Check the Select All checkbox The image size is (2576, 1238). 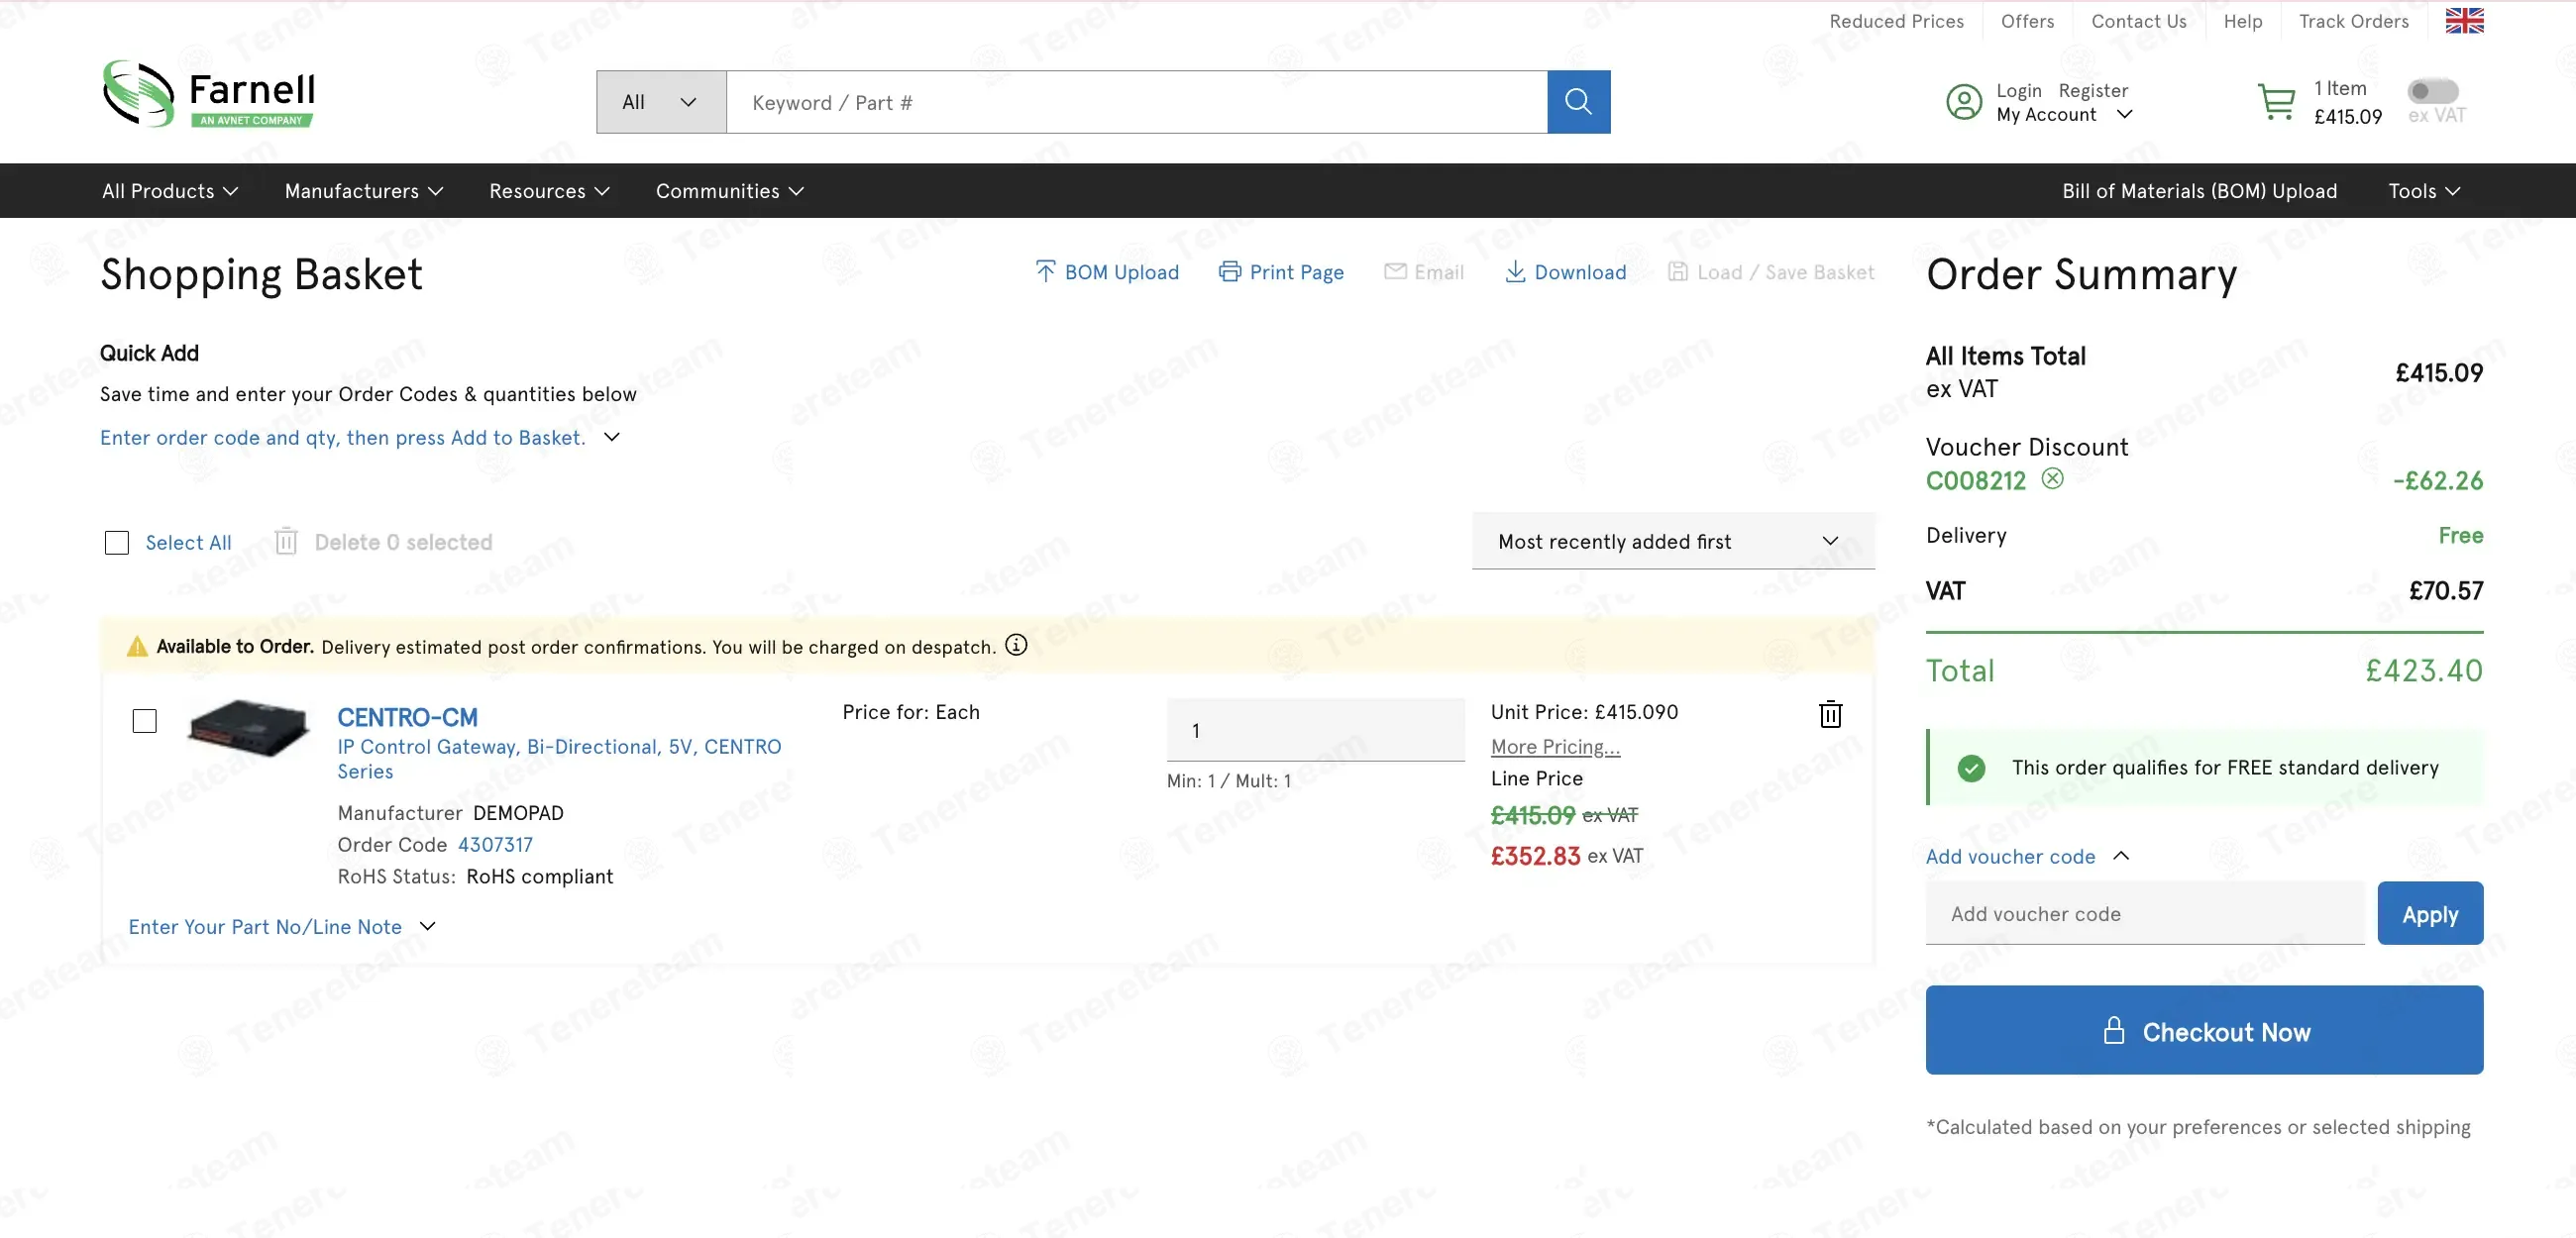117,542
